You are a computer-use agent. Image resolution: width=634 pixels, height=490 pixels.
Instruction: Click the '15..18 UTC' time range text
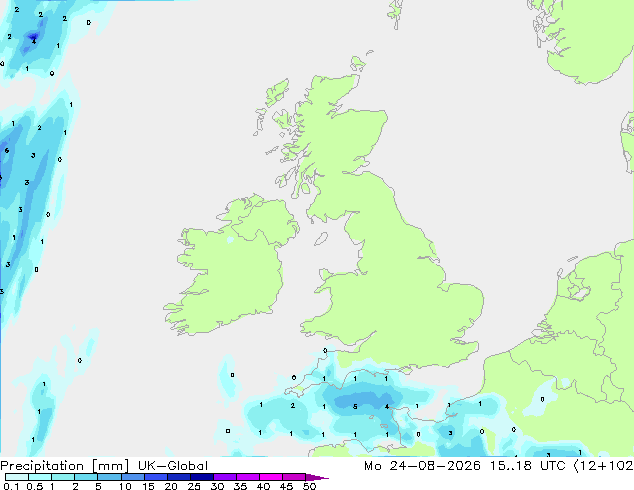527,466
